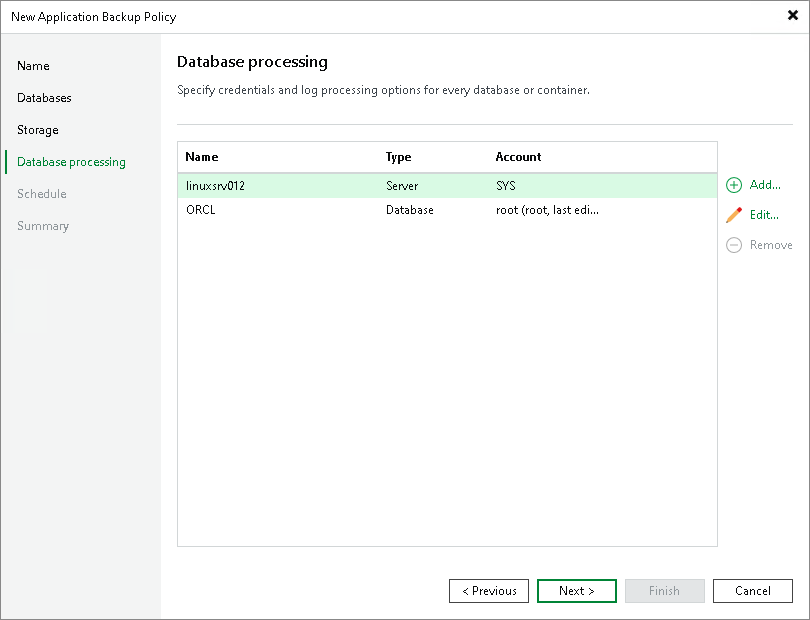This screenshot has height=620, width=810.
Task: Sort by the Account column header
Action: (518, 157)
